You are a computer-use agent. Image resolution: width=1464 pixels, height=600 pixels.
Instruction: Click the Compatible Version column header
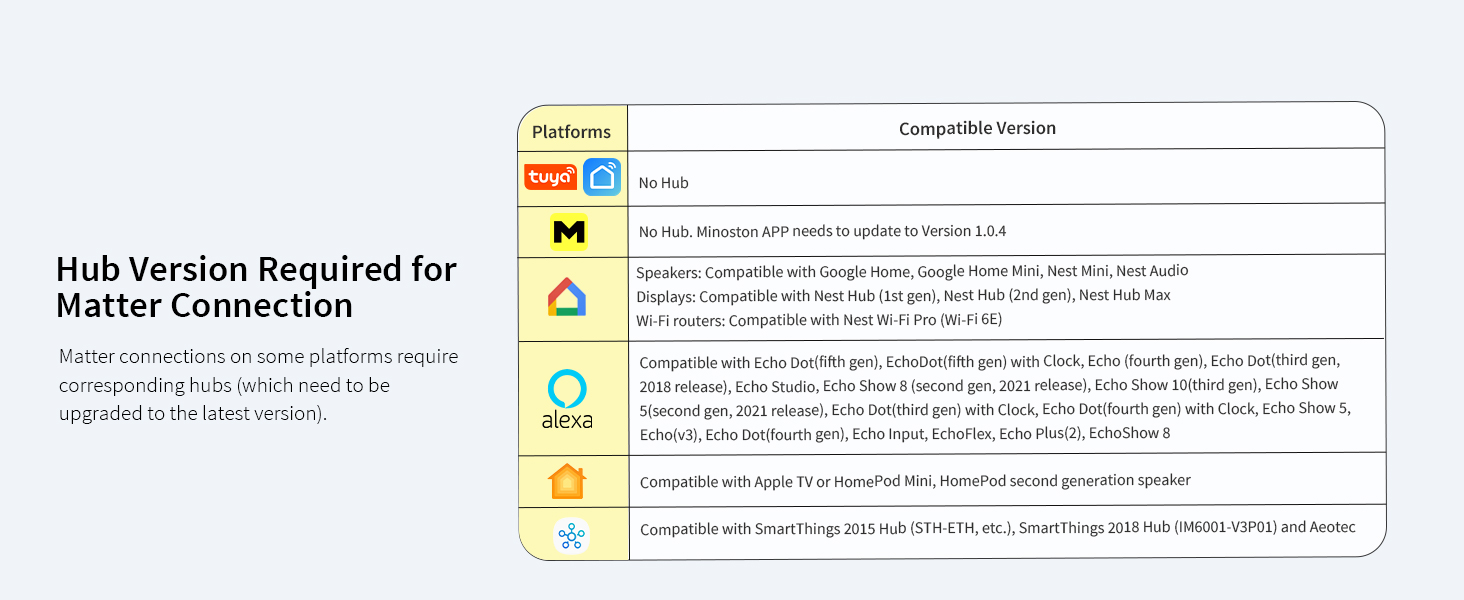[977, 128]
